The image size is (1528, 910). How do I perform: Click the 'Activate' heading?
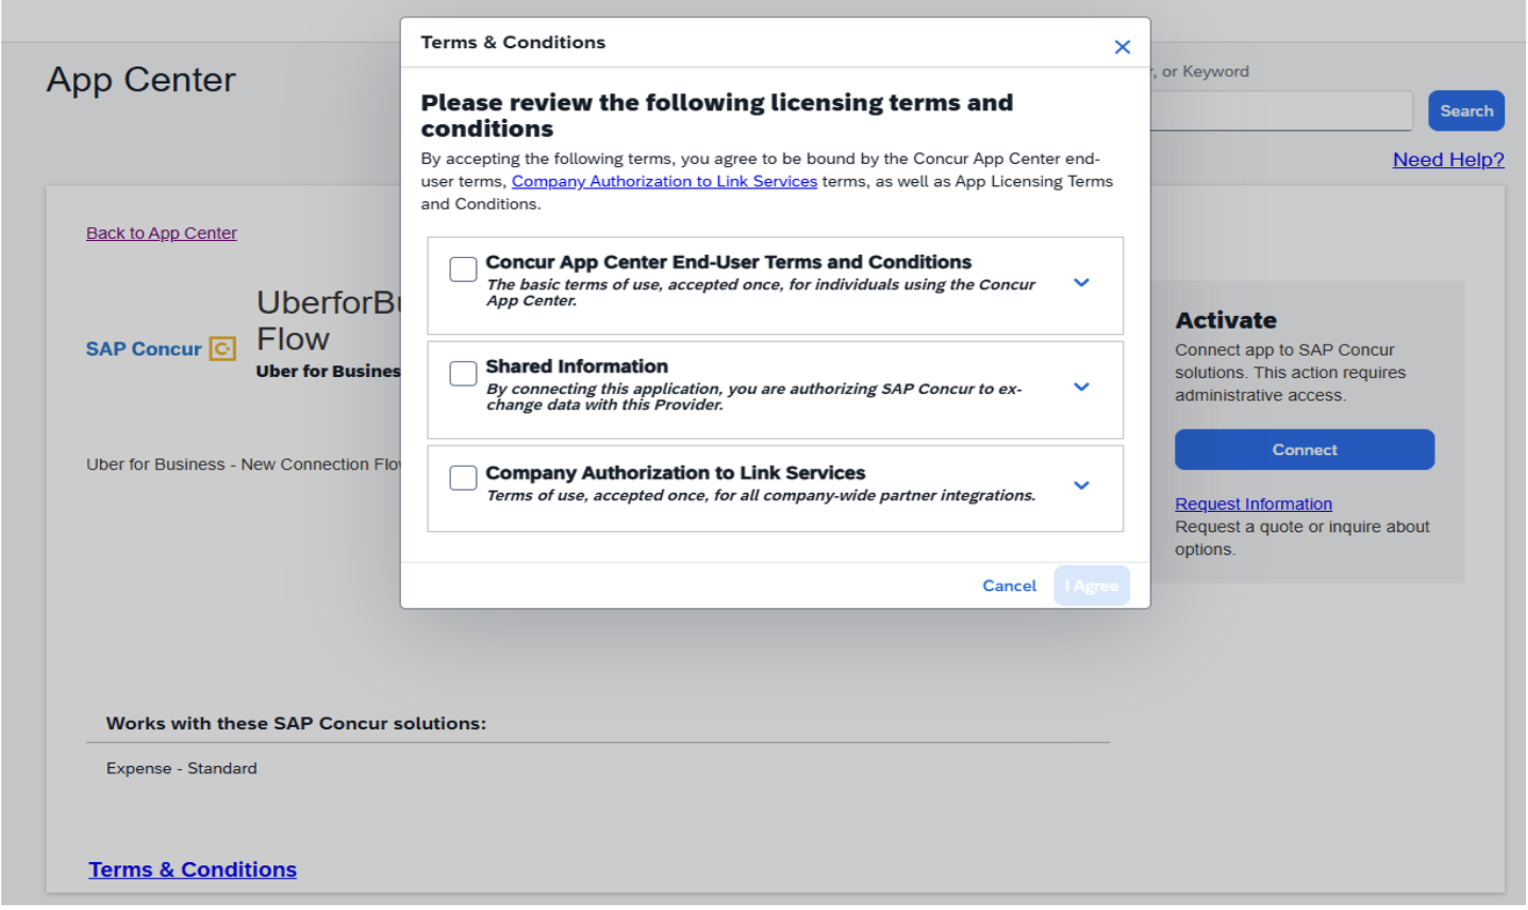click(x=1225, y=321)
